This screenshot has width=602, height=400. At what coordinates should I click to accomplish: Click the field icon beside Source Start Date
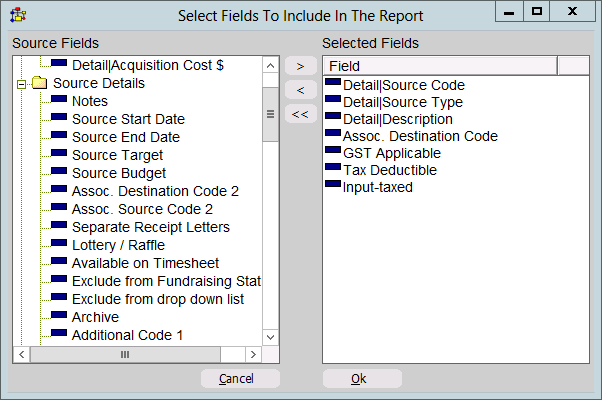pos(59,117)
